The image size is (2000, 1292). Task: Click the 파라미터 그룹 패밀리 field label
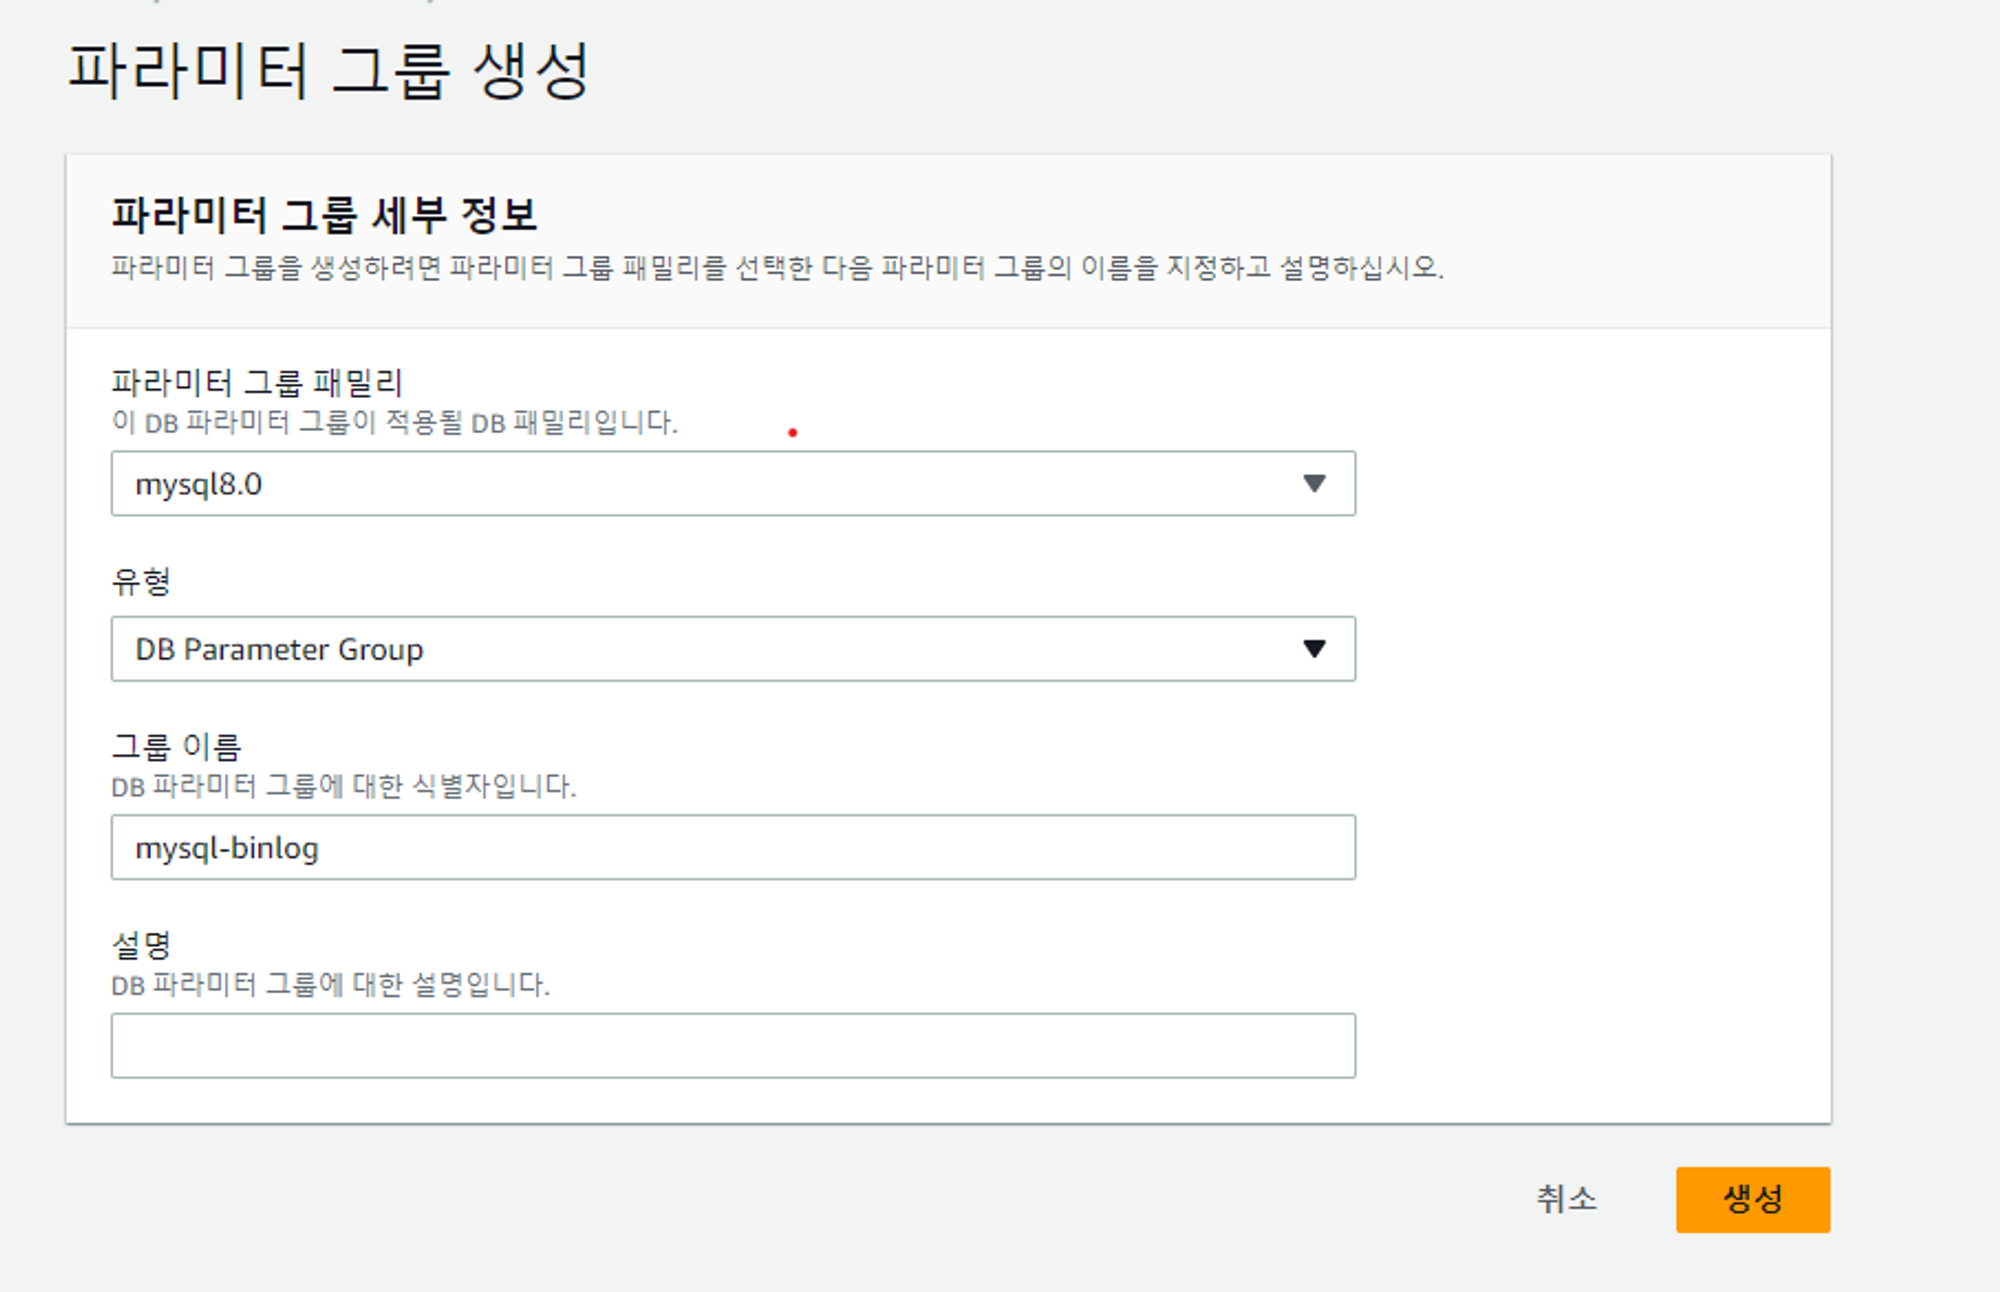256,382
